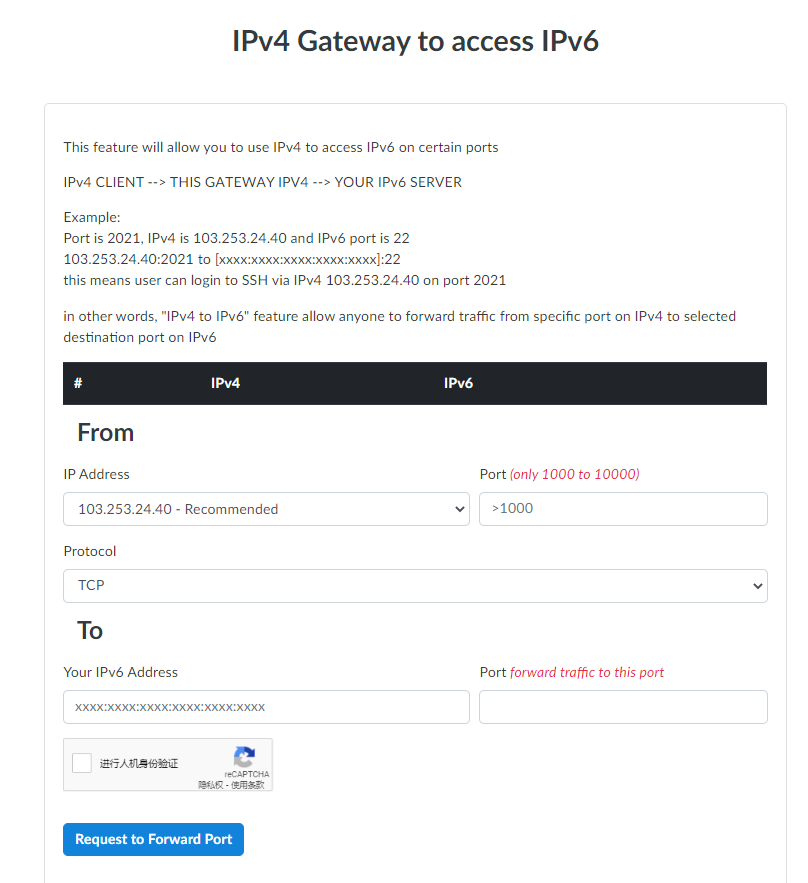Open the reCAPTCHA 隐私权 privacy link
The width and height of the screenshot is (808, 883).
click(x=212, y=785)
